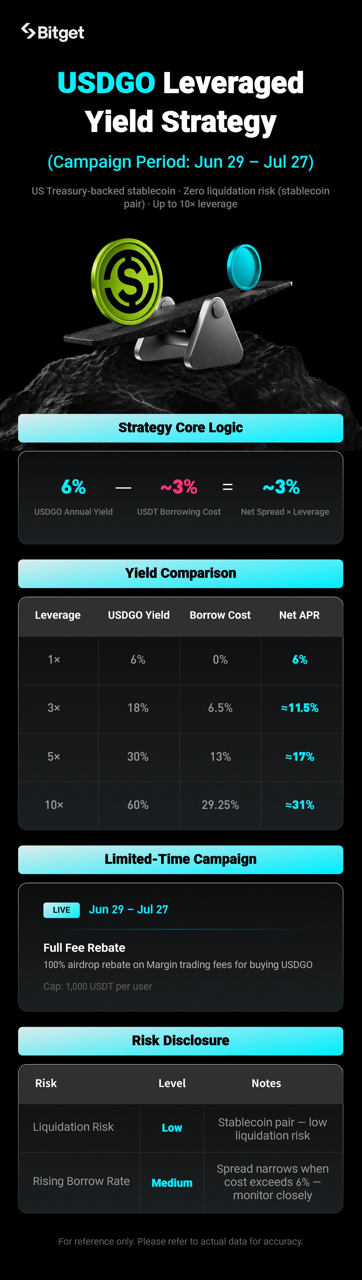
Task: Click the Bitget logo
Action: pos(52,32)
